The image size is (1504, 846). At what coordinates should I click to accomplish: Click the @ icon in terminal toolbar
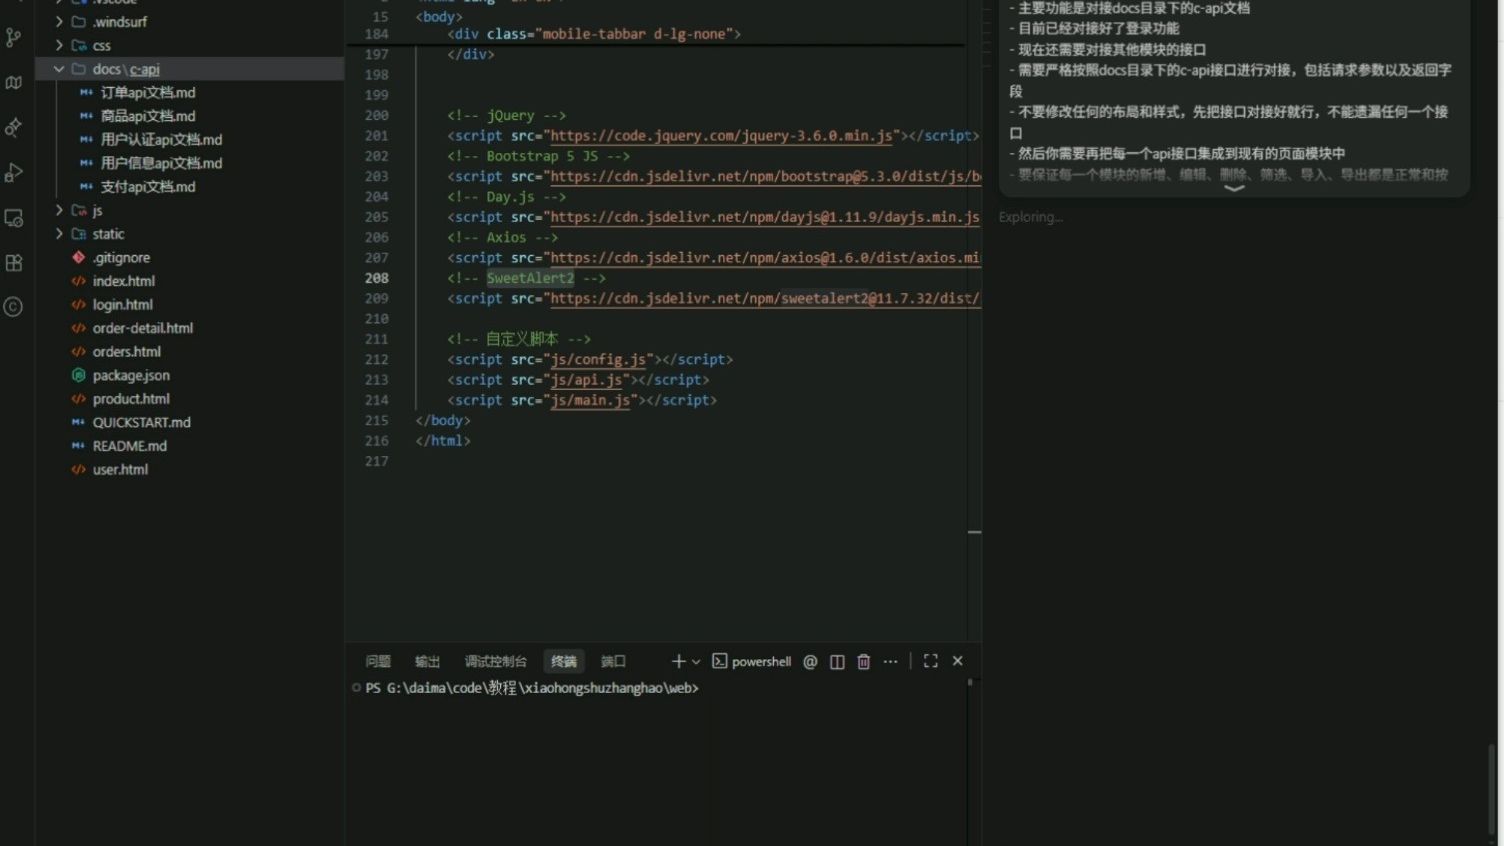point(810,661)
